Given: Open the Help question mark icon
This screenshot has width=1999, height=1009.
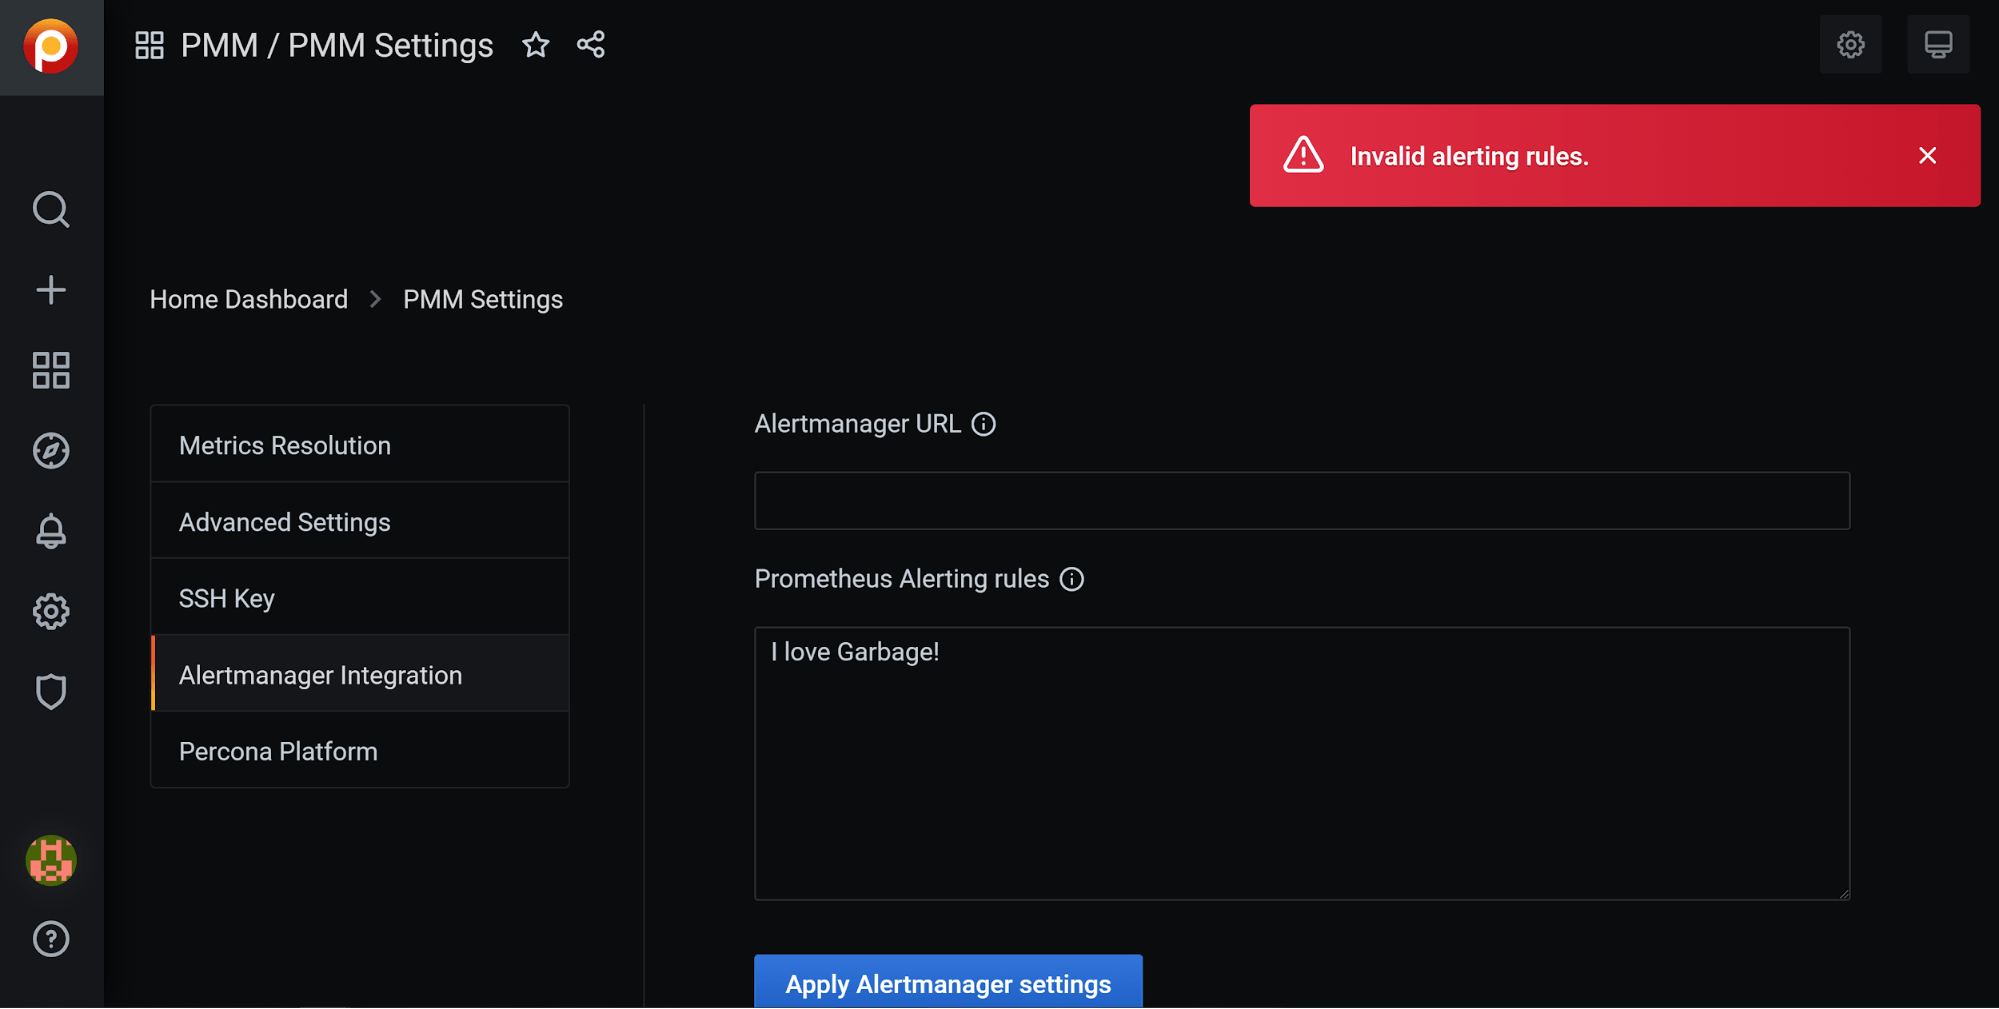Looking at the screenshot, I should pyautogui.click(x=51, y=939).
